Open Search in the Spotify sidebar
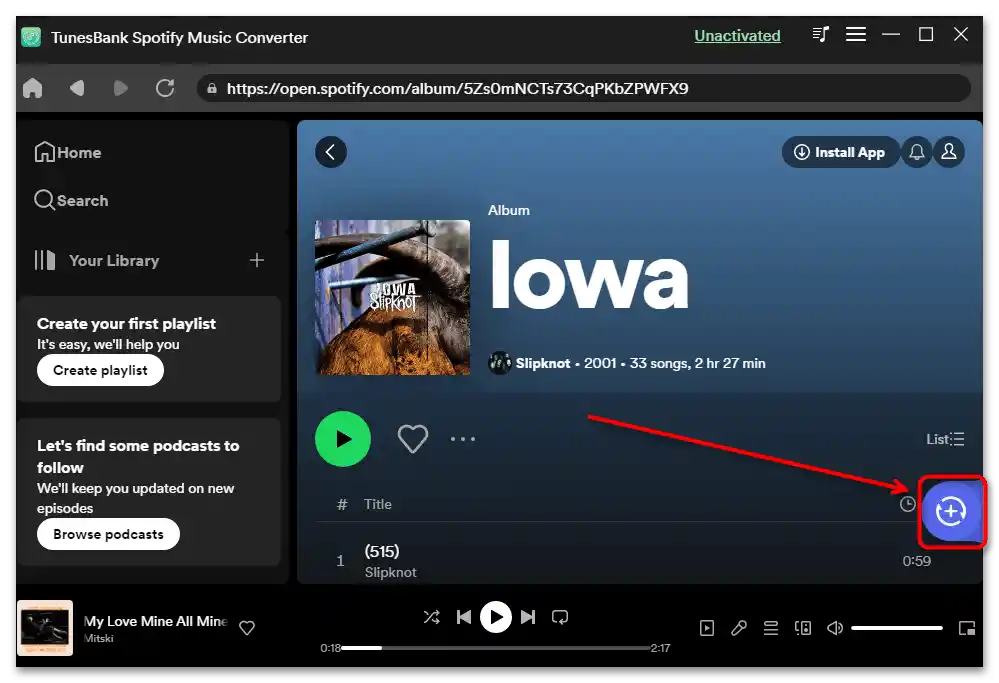999x683 pixels. [71, 200]
